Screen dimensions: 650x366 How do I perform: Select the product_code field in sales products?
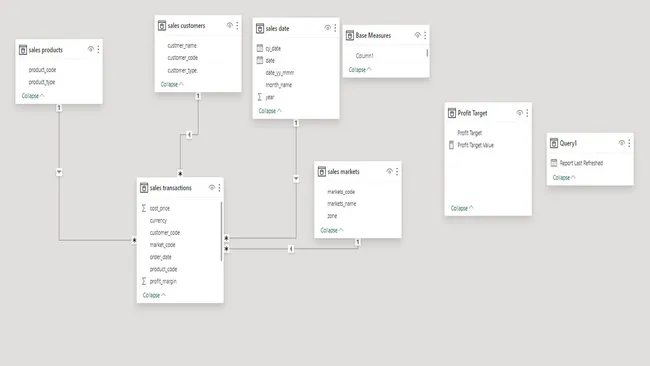pos(42,70)
